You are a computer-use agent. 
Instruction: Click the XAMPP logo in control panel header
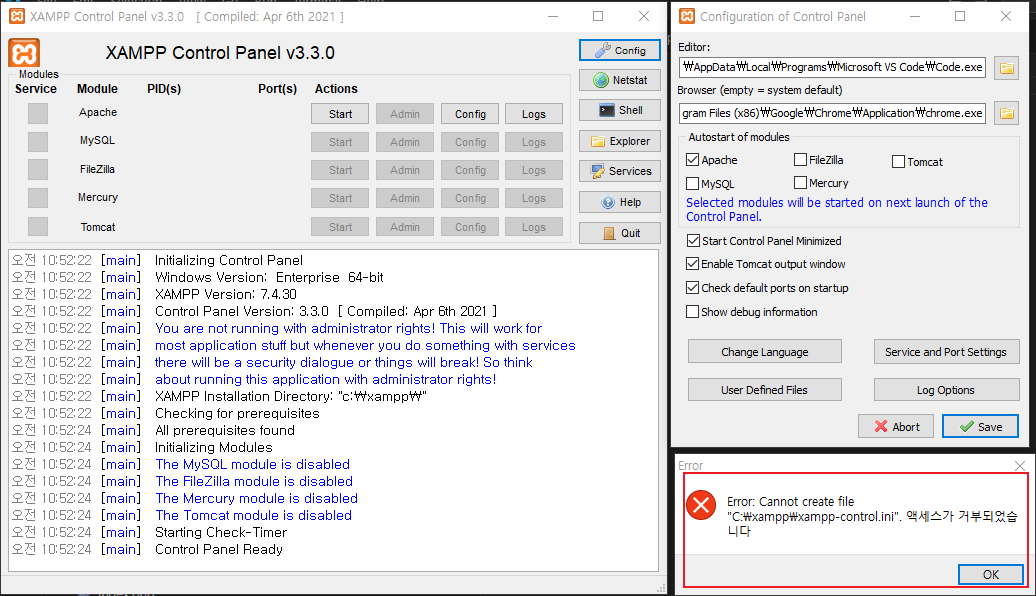pyautogui.click(x=24, y=53)
